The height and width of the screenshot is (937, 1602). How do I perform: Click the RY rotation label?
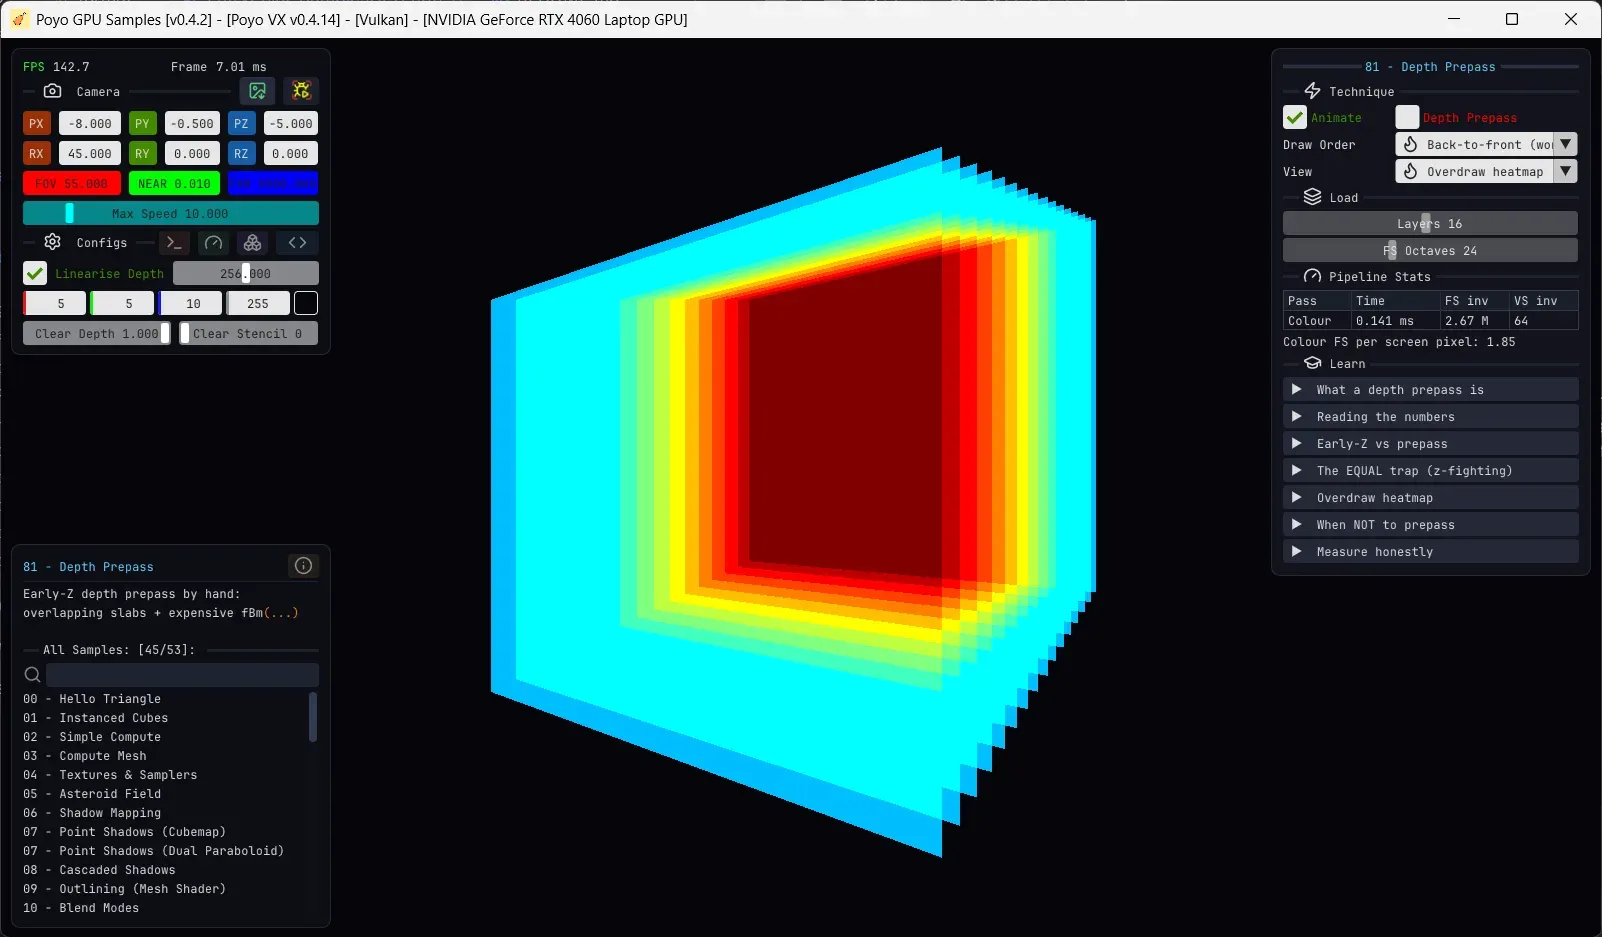tap(143, 154)
